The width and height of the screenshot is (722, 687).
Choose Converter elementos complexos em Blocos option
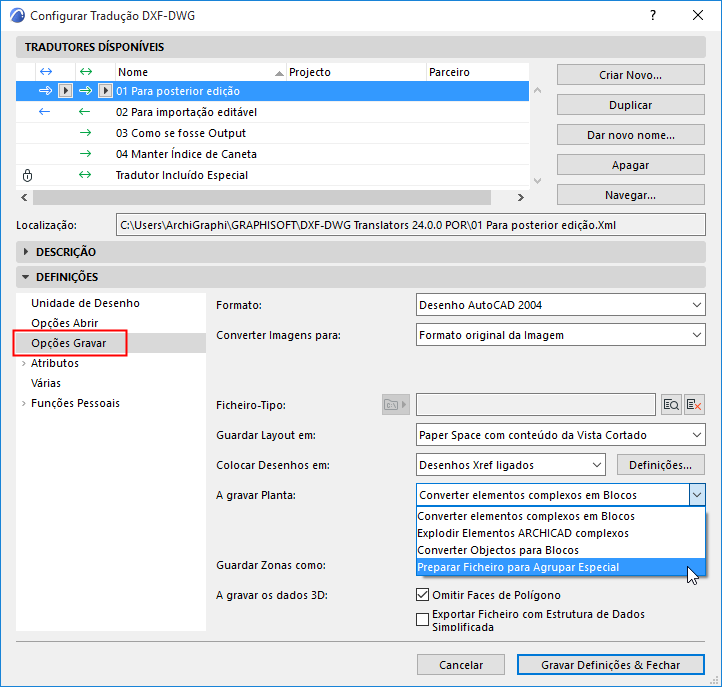click(x=560, y=516)
